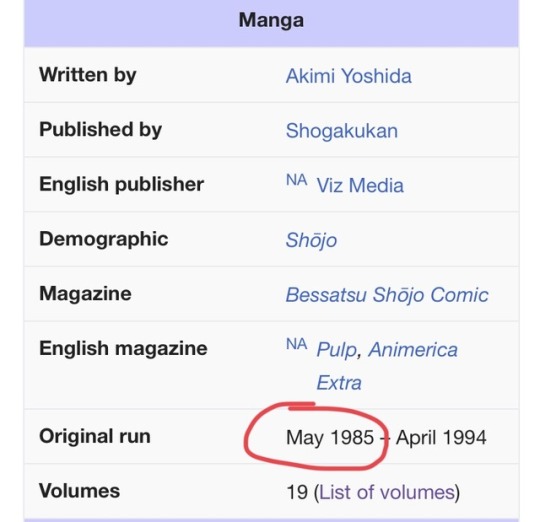Open the Akimi Yoshida author link

[349, 76]
